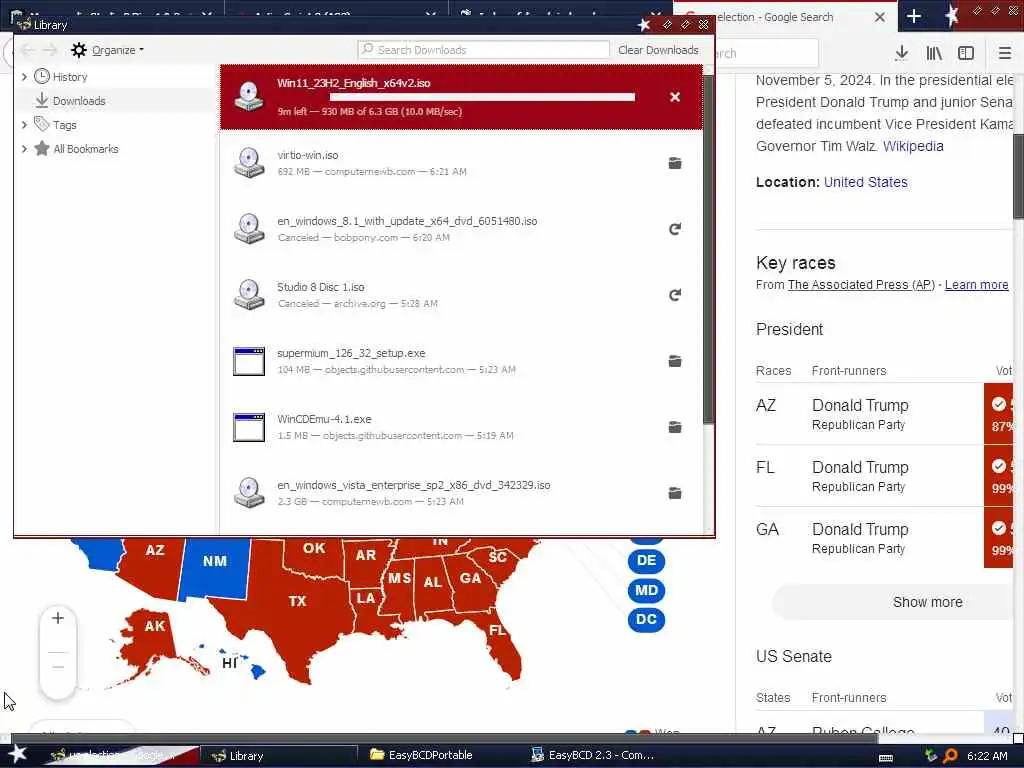Viewport: 1024px width, 768px height.
Task: Click the magnifier icon in system tray
Action: point(950,756)
